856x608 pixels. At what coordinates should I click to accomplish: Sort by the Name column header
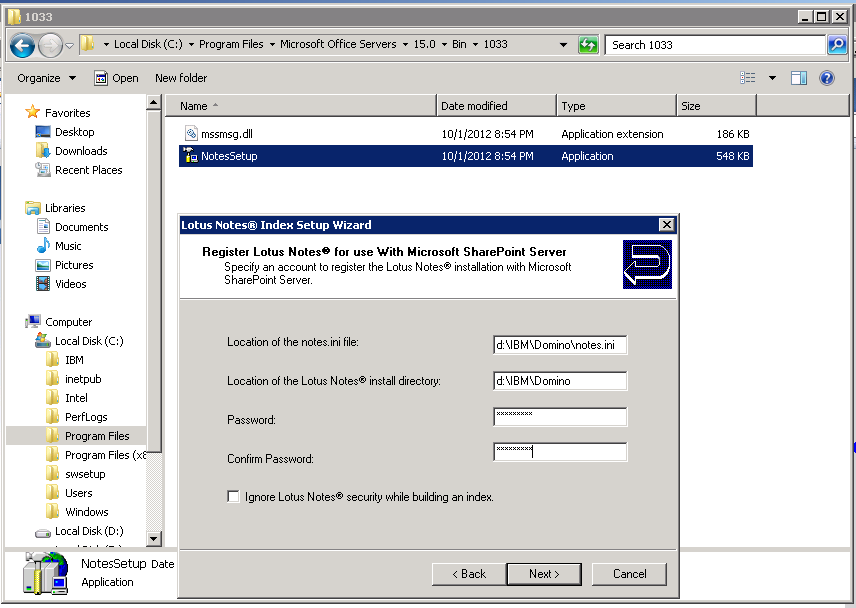coord(301,106)
